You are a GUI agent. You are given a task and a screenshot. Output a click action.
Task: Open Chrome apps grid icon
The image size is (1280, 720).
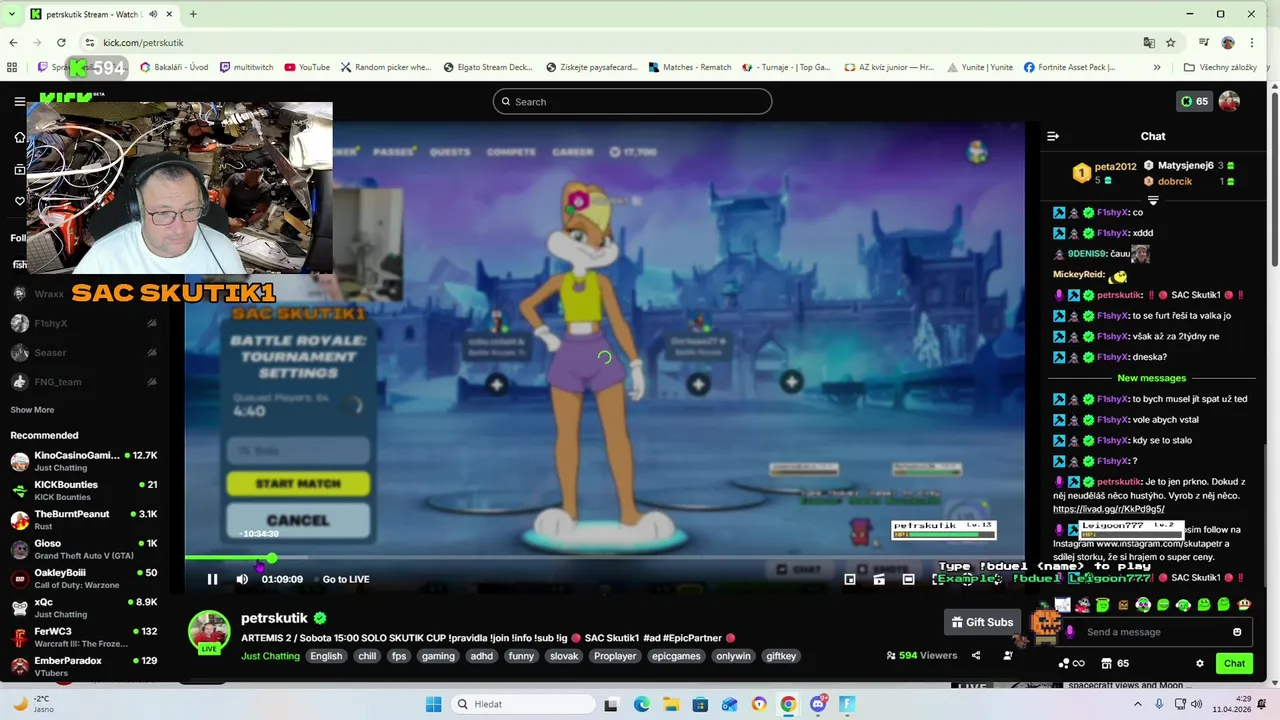tap(12, 67)
